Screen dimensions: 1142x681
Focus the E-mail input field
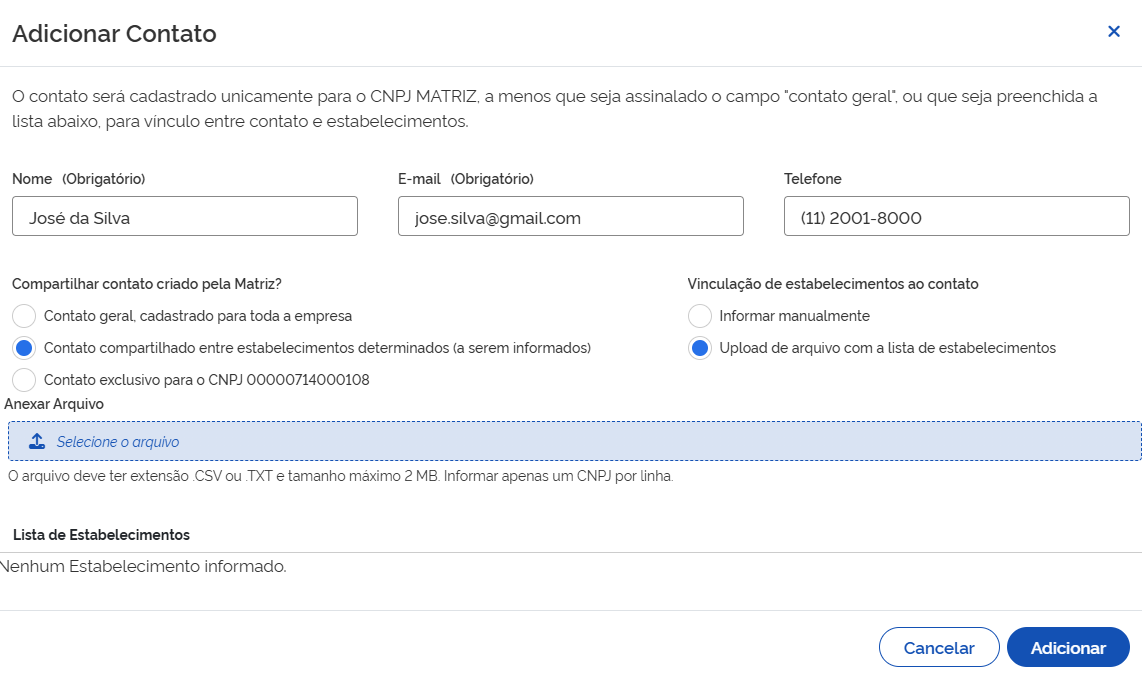(x=570, y=217)
